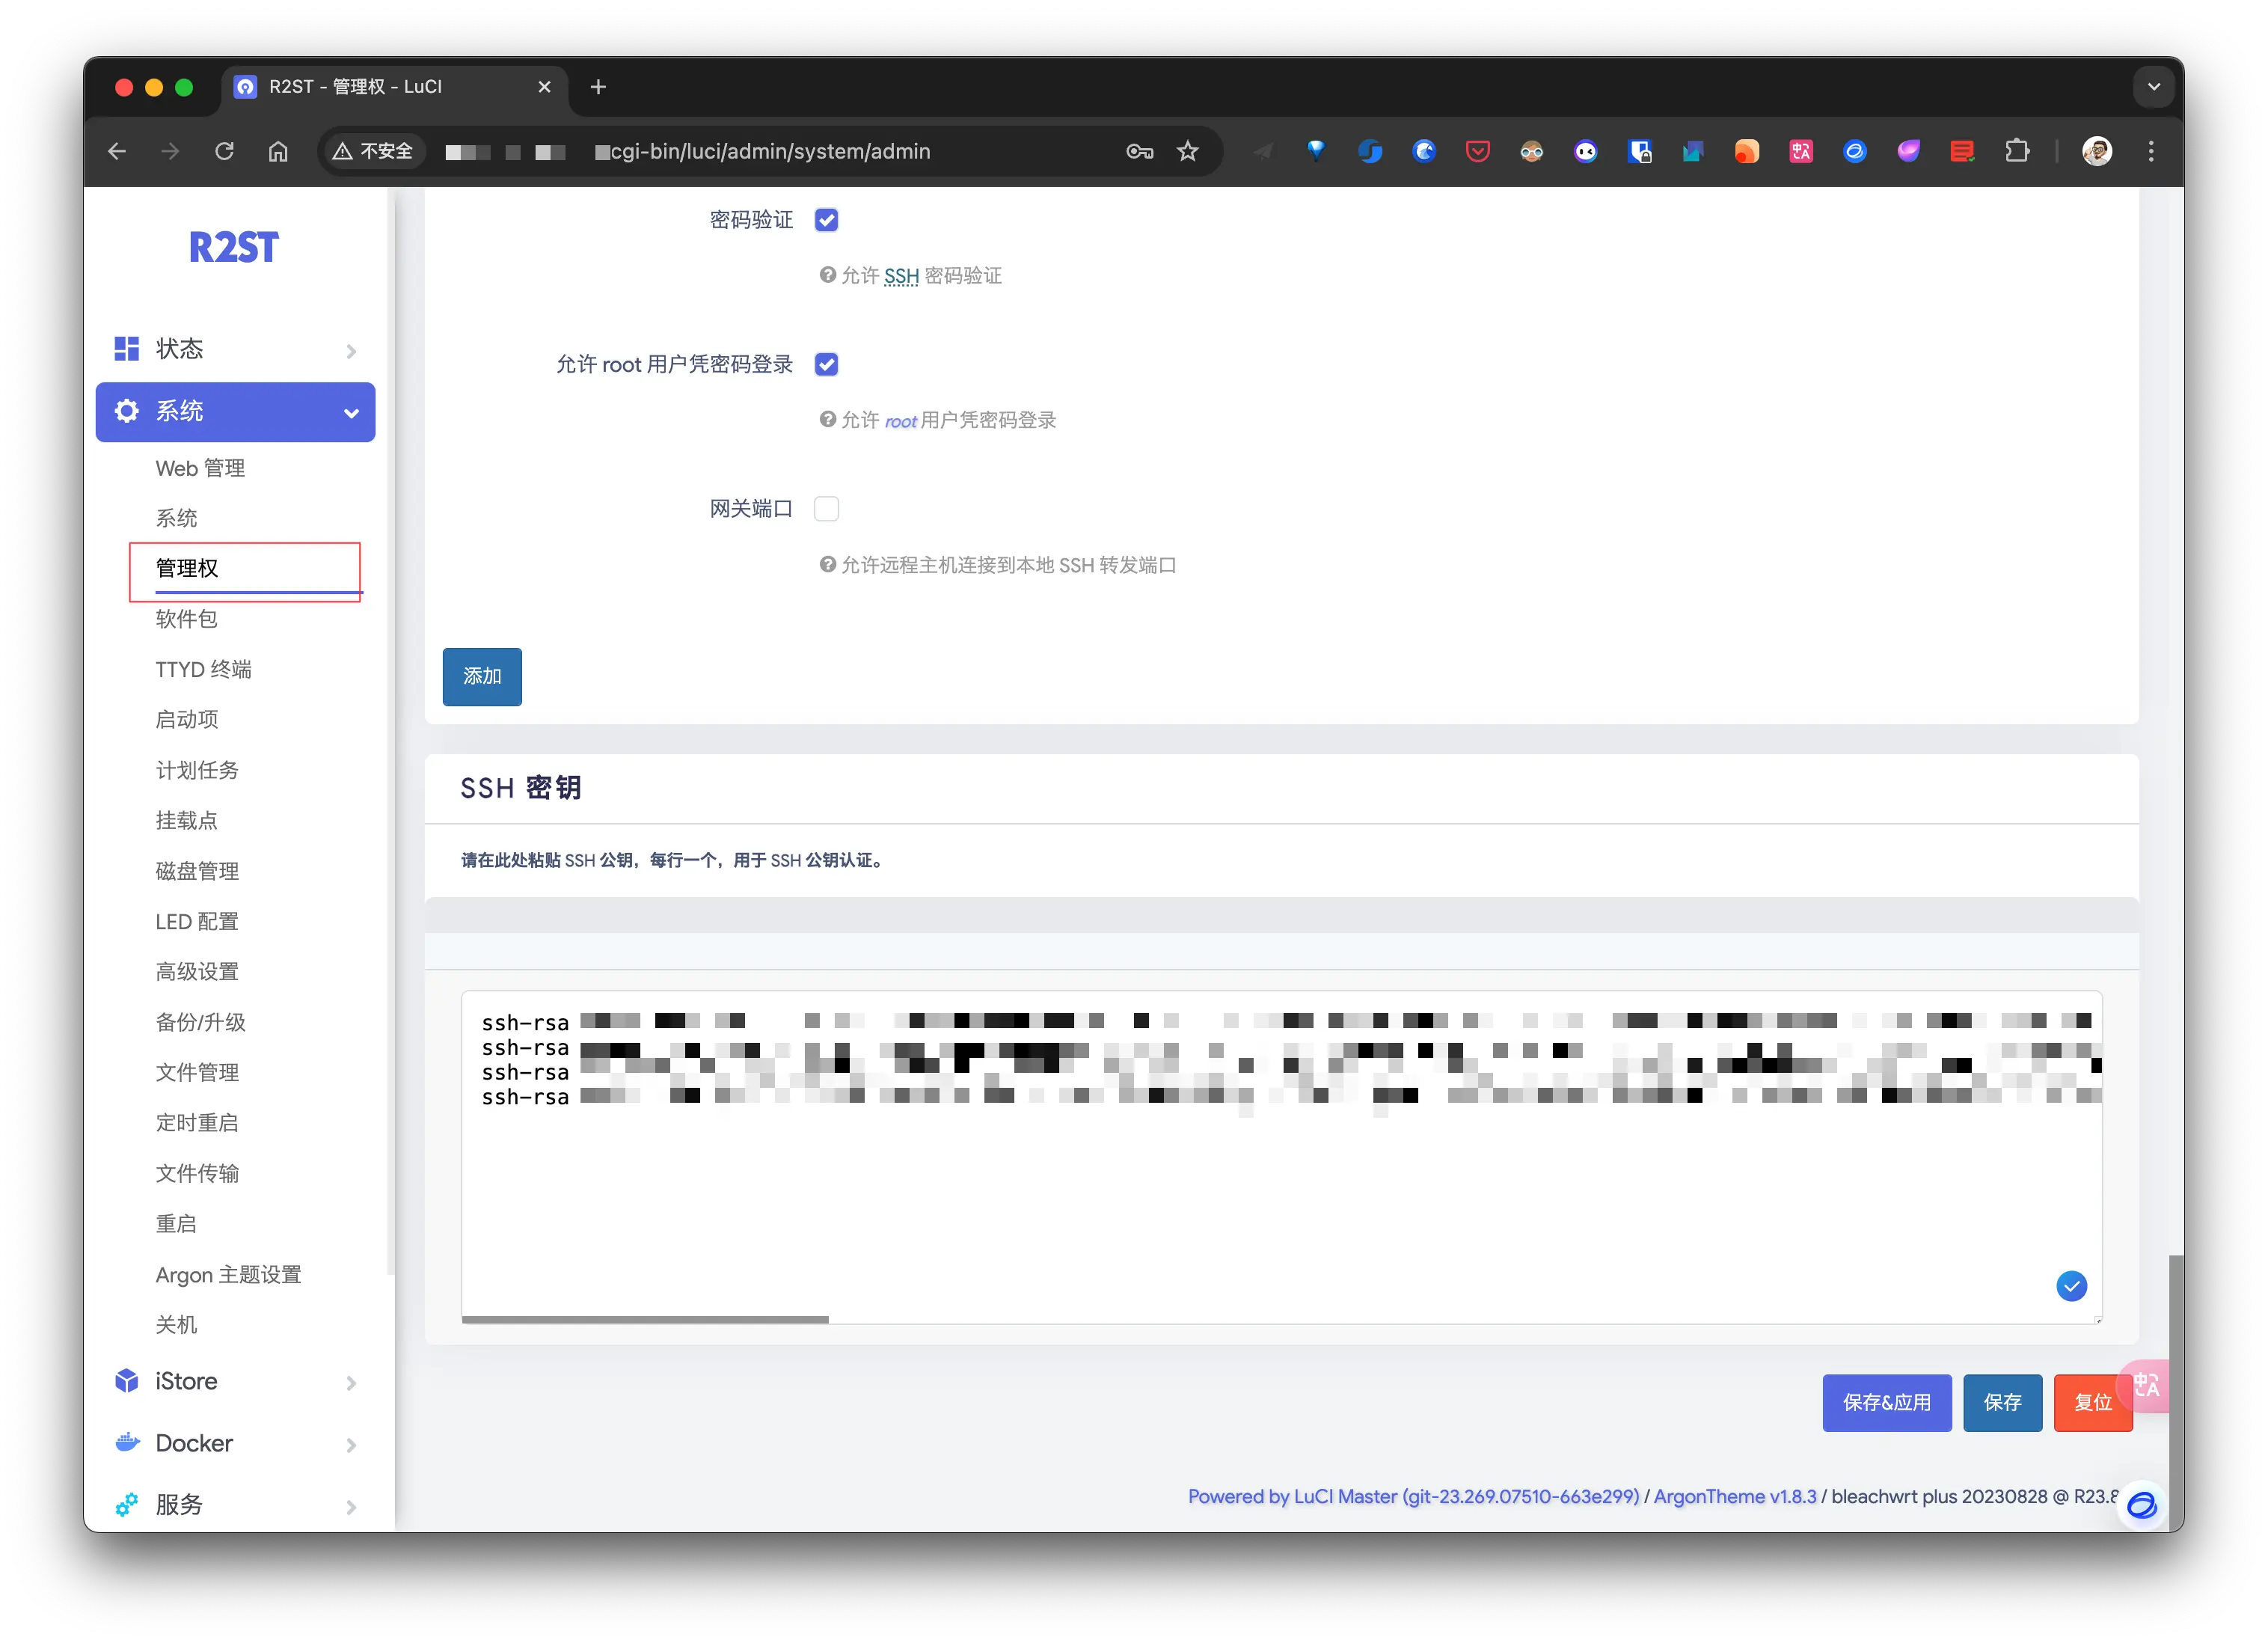2268x1643 pixels.
Task: Open the browser extensions puzzle icon
Action: (x=2016, y=151)
